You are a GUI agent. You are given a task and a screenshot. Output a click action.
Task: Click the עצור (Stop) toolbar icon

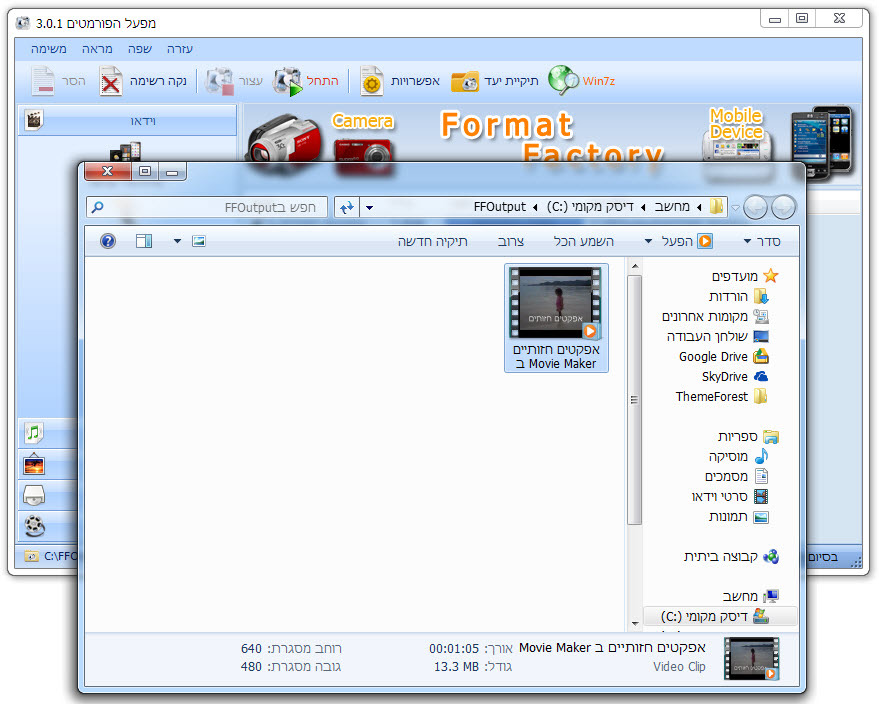[219, 81]
